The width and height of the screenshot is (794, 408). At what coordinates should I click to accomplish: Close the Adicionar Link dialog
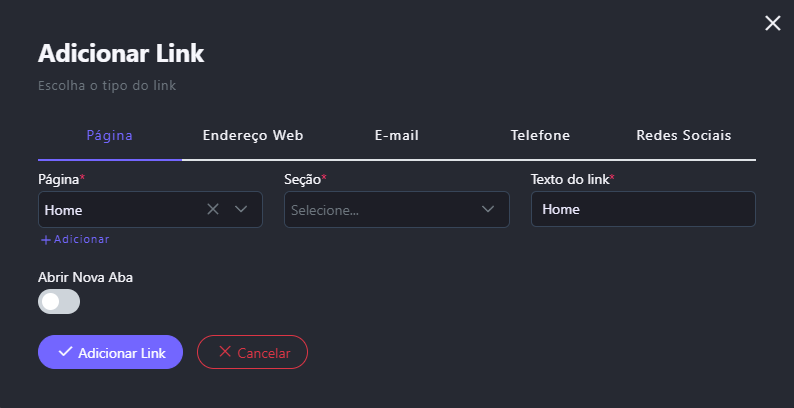pos(773,23)
